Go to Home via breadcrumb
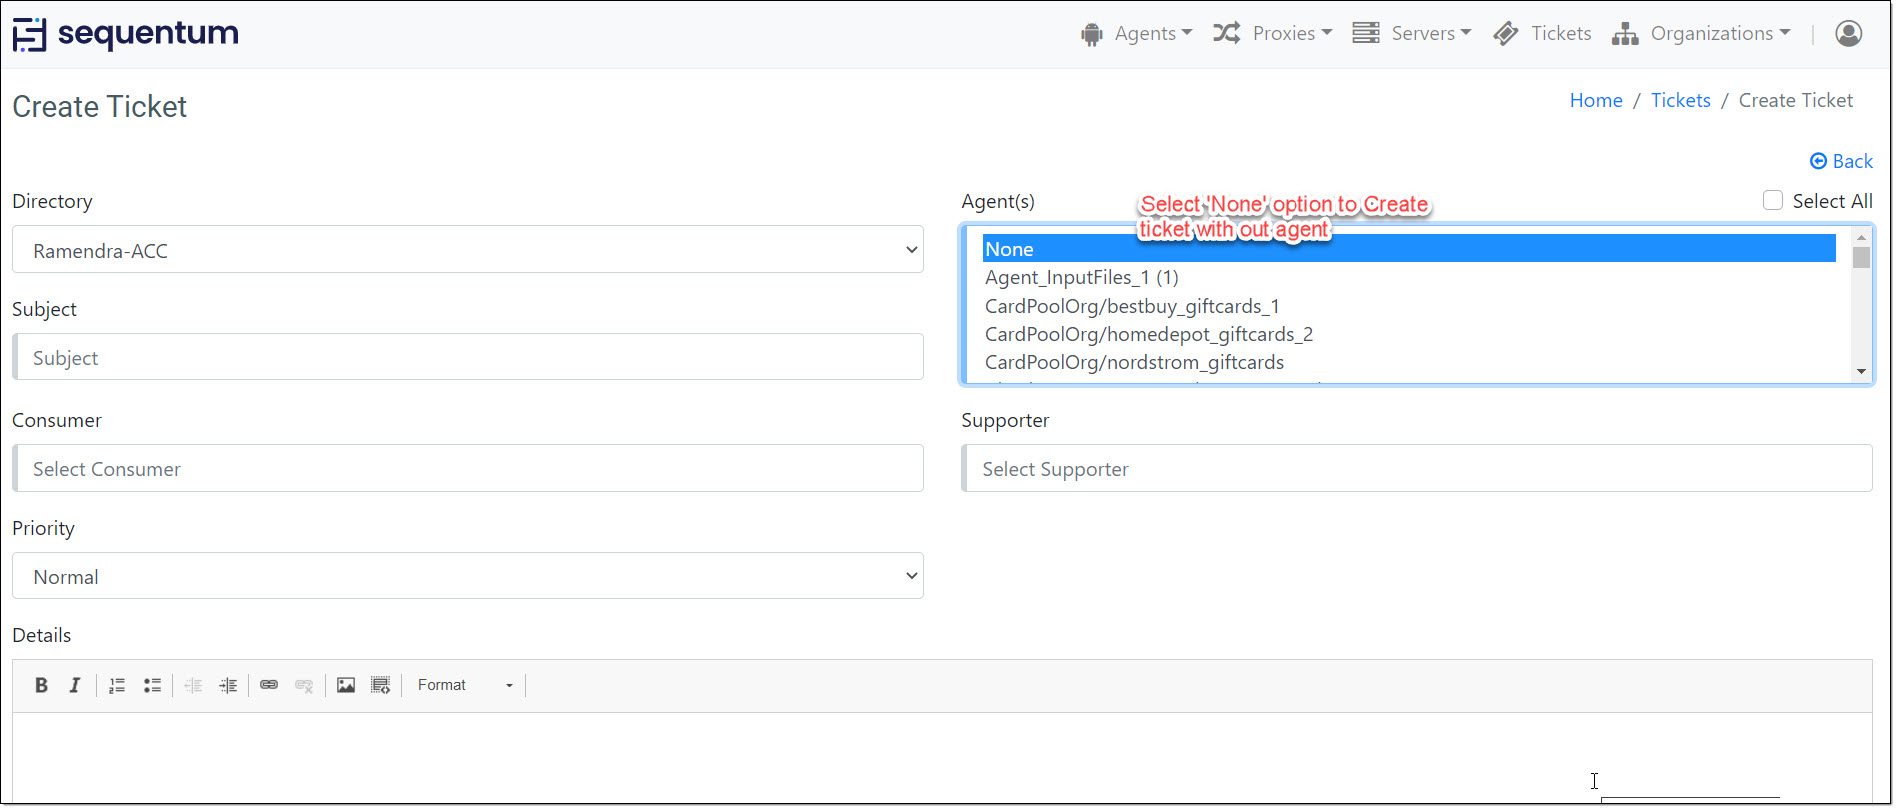Screen dimensions: 1896x809 [x=1596, y=101]
